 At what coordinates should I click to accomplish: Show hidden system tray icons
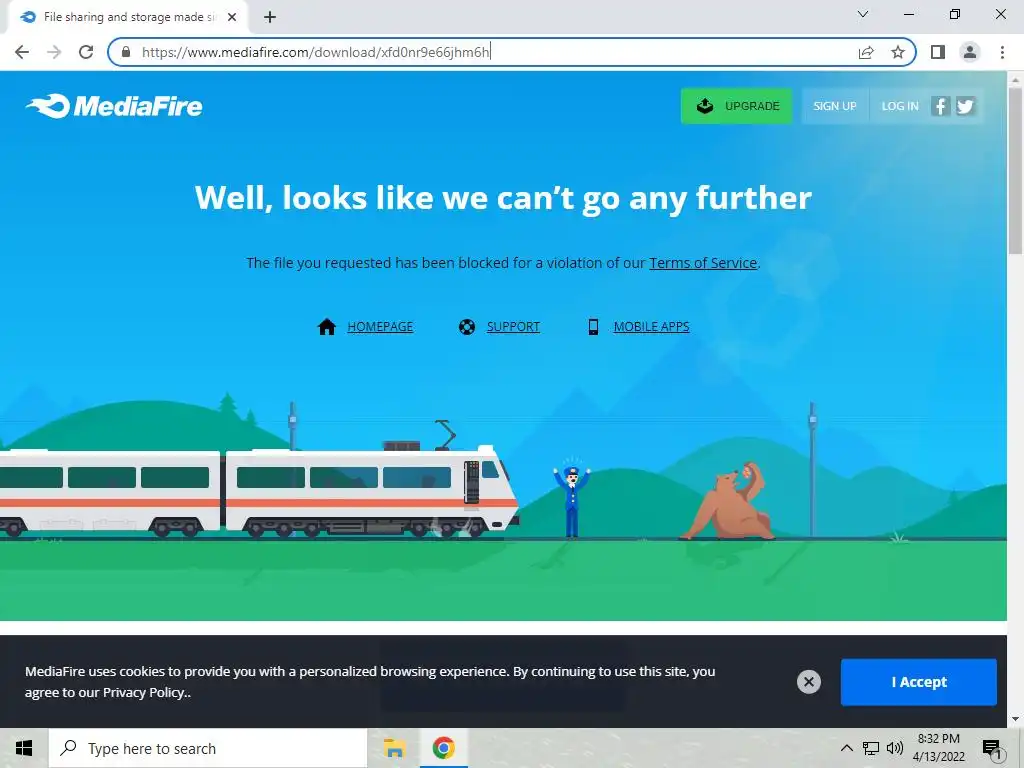[846, 748]
